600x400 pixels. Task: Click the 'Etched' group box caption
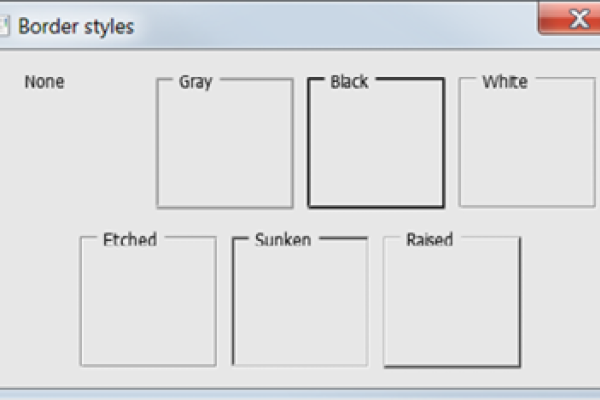[x=130, y=240]
